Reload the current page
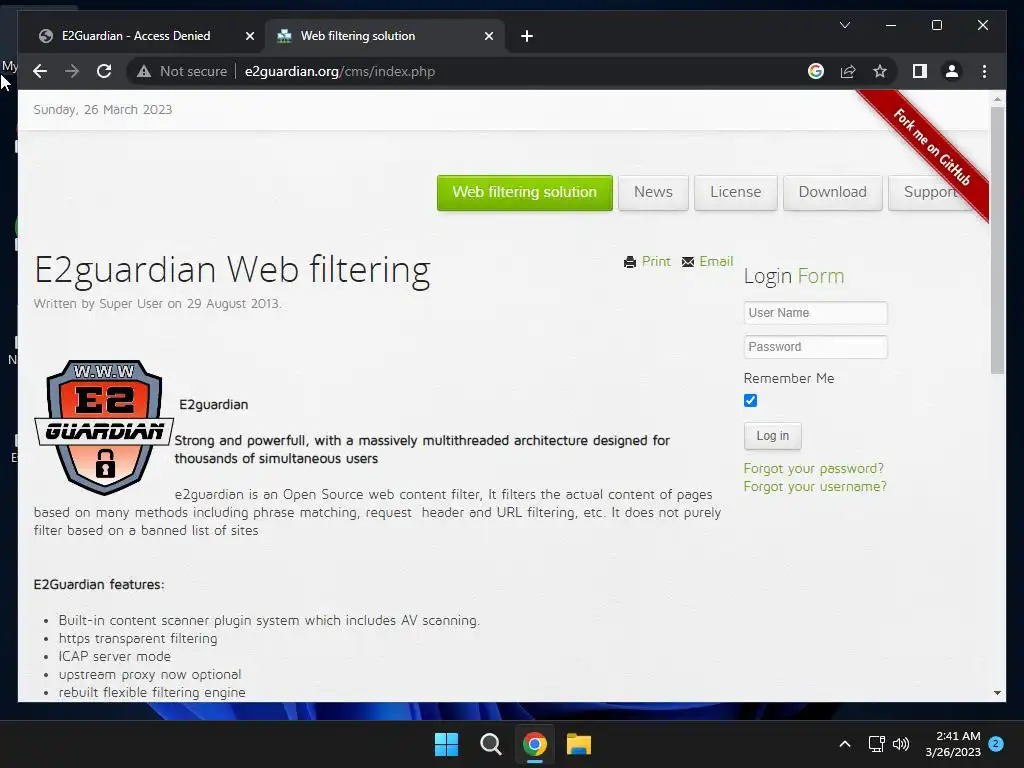This screenshot has width=1024, height=768. pos(104,71)
